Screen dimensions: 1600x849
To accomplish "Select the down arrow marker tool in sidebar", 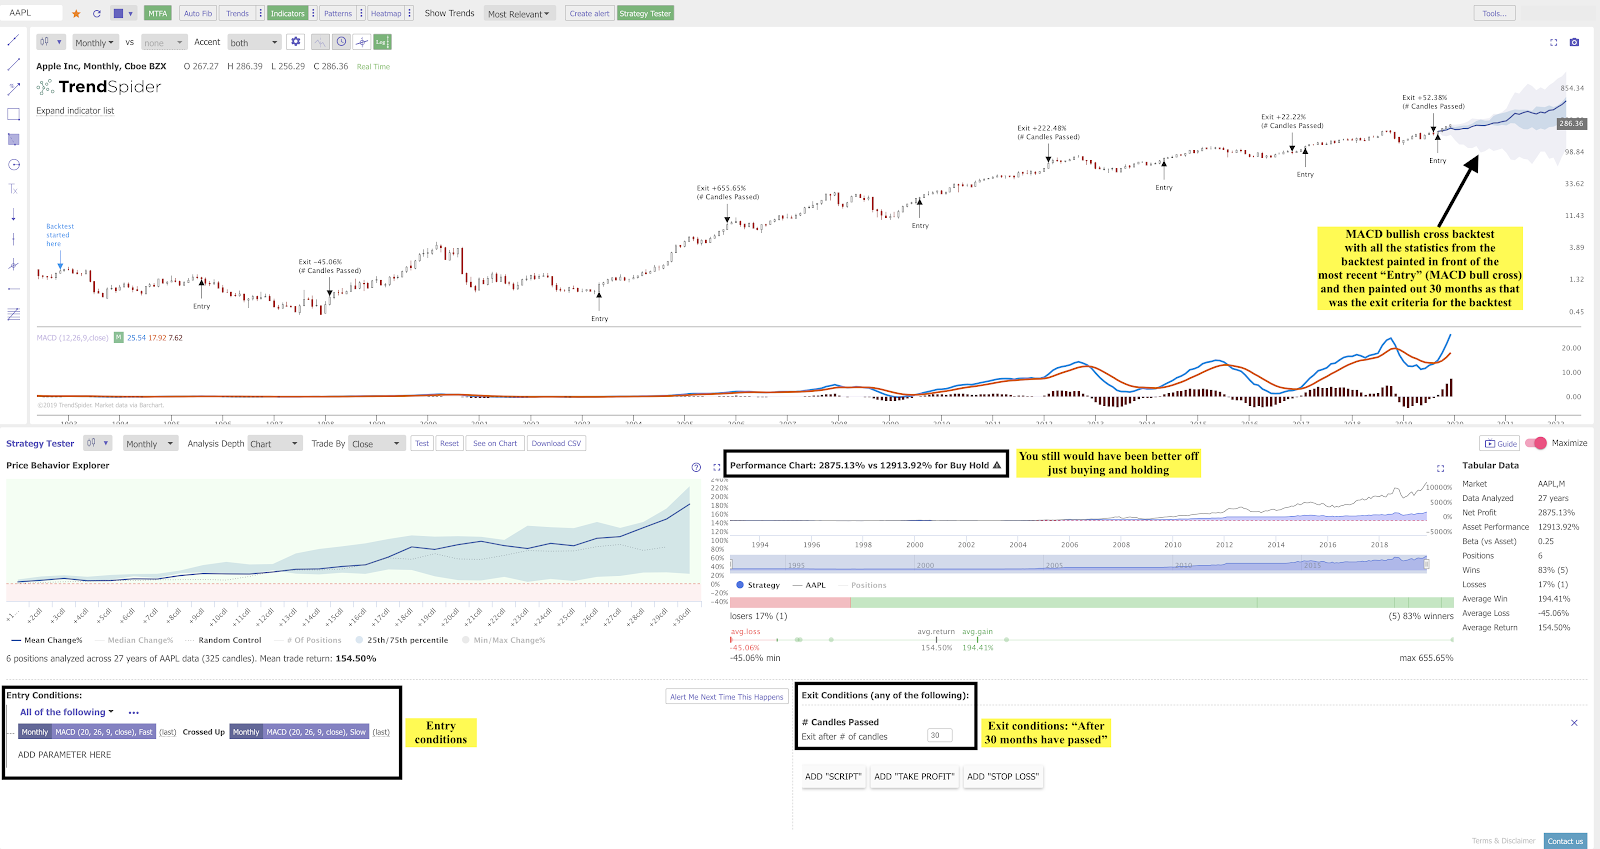I will pyautogui.click(x=13, y=214).
